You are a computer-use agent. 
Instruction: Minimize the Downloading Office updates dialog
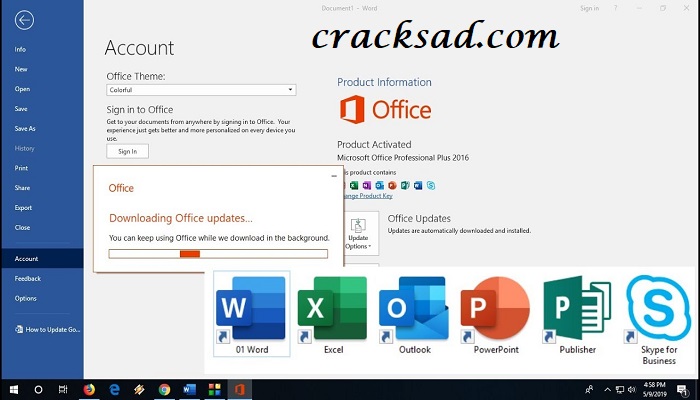tap(334, 176)
